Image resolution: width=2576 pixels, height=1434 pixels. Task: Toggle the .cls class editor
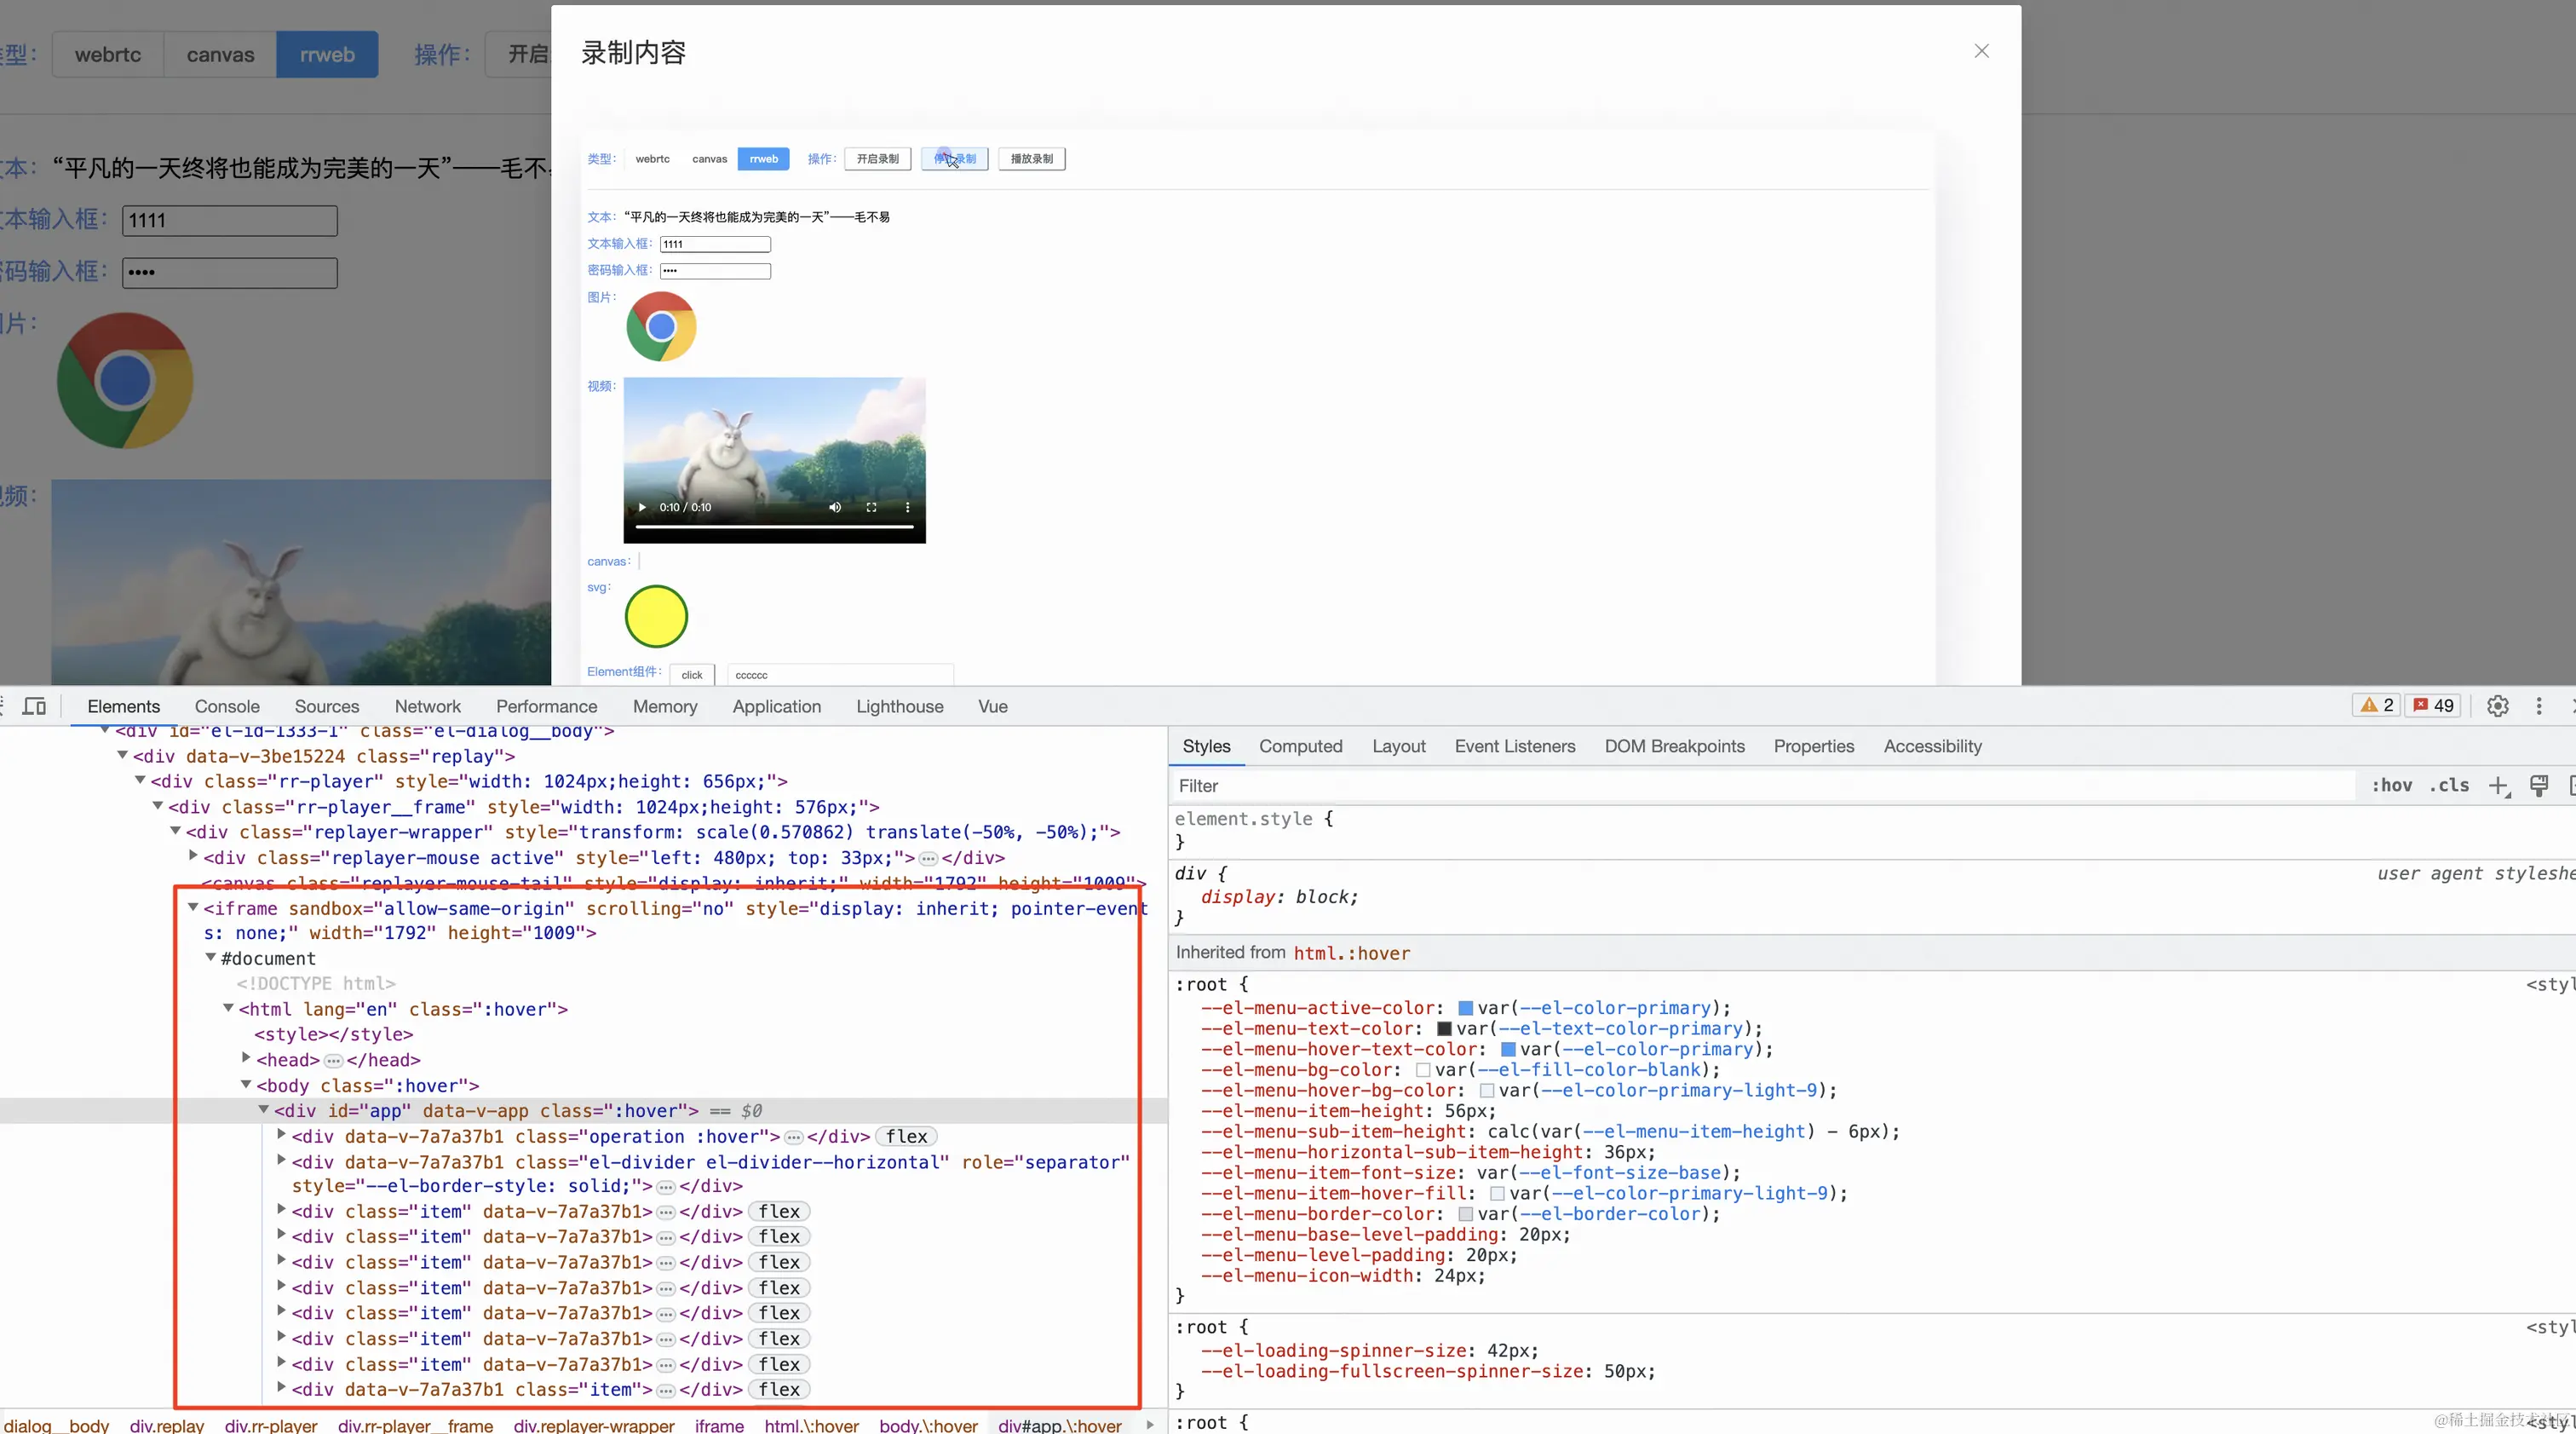tap(2449, 786)
